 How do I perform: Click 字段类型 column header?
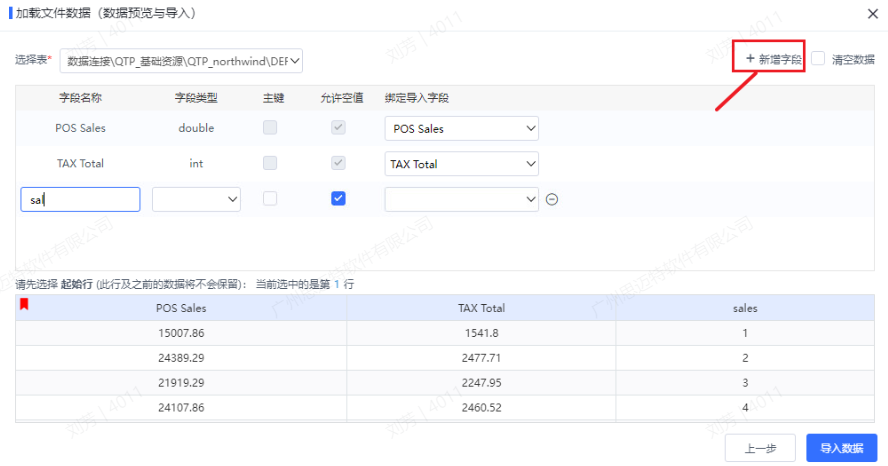[x=196, y=98]
